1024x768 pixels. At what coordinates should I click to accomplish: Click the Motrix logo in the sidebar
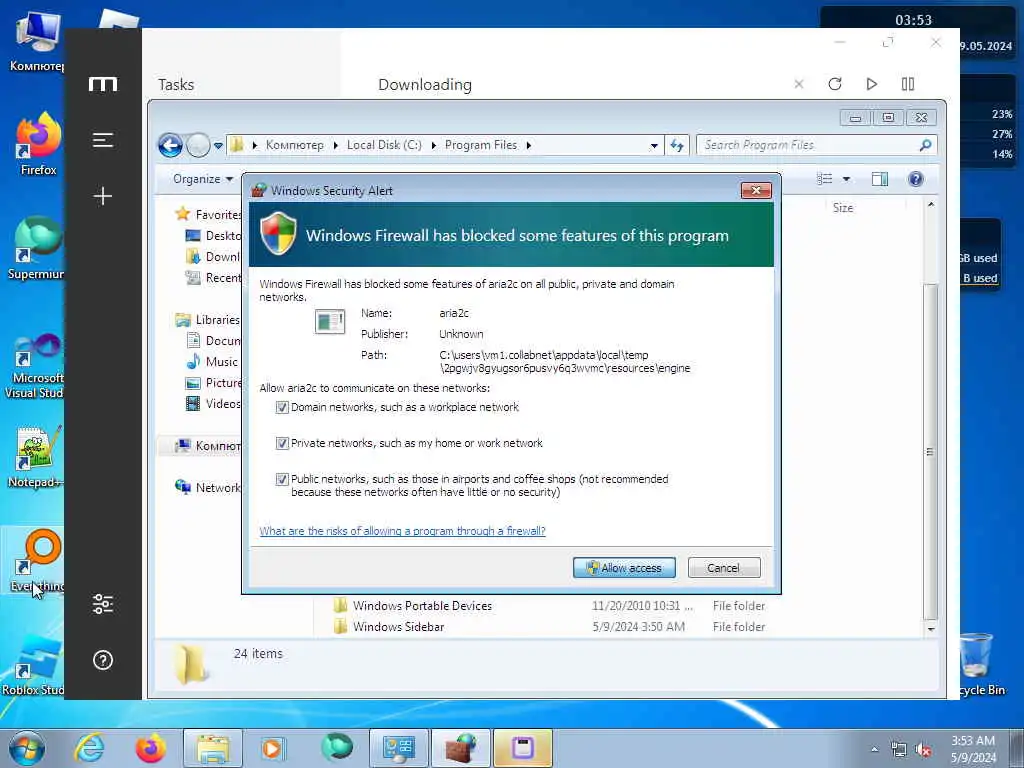103,84
